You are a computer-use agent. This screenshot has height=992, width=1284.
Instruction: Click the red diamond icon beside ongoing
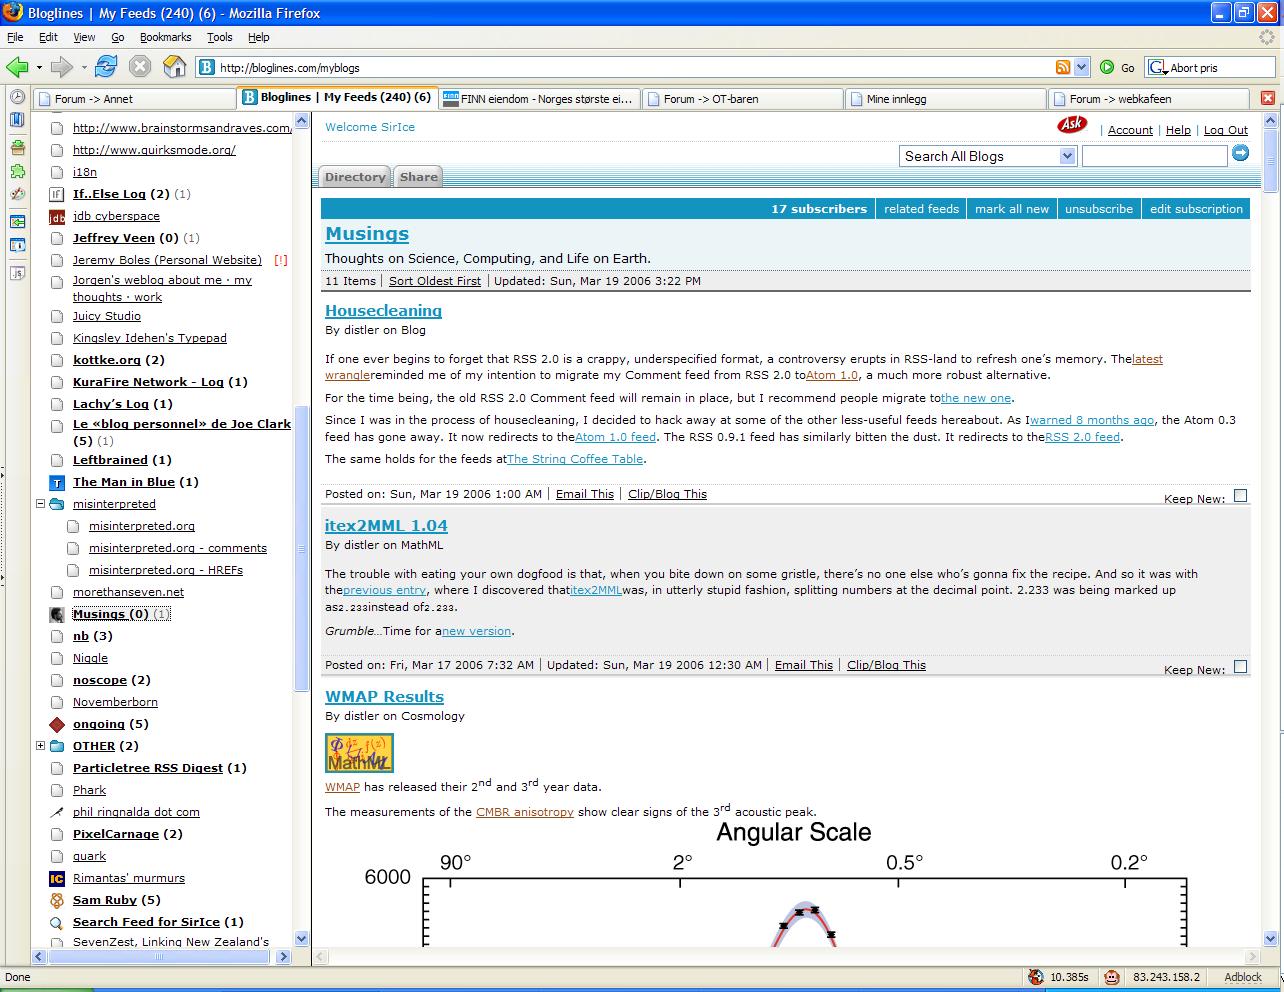[57, 724]
